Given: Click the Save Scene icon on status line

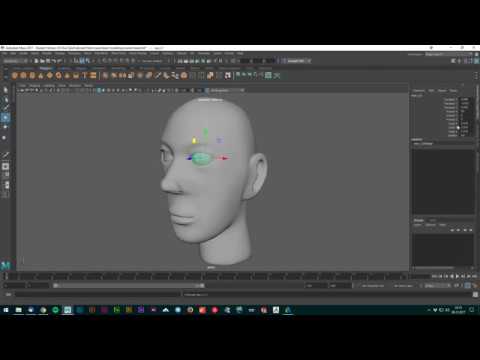Looking at the screenshot, I should [x=48, y=61].
